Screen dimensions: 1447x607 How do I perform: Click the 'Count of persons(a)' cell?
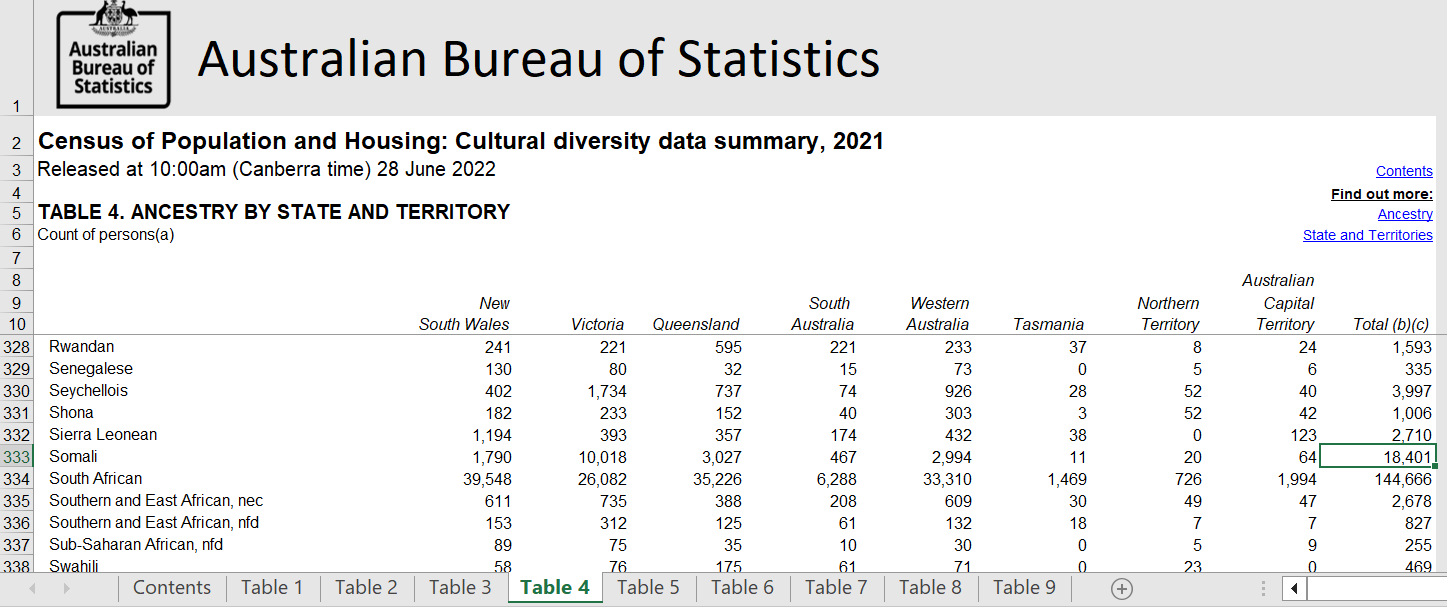[x=106, y=234]
